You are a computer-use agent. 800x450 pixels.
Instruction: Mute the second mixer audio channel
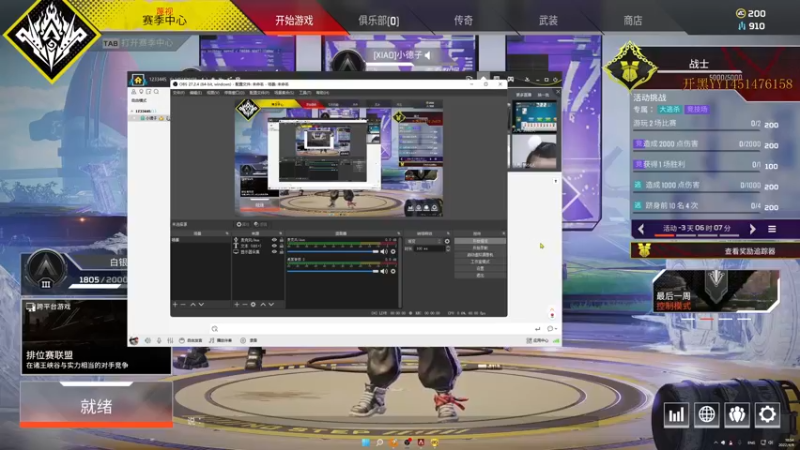point(384,271)
